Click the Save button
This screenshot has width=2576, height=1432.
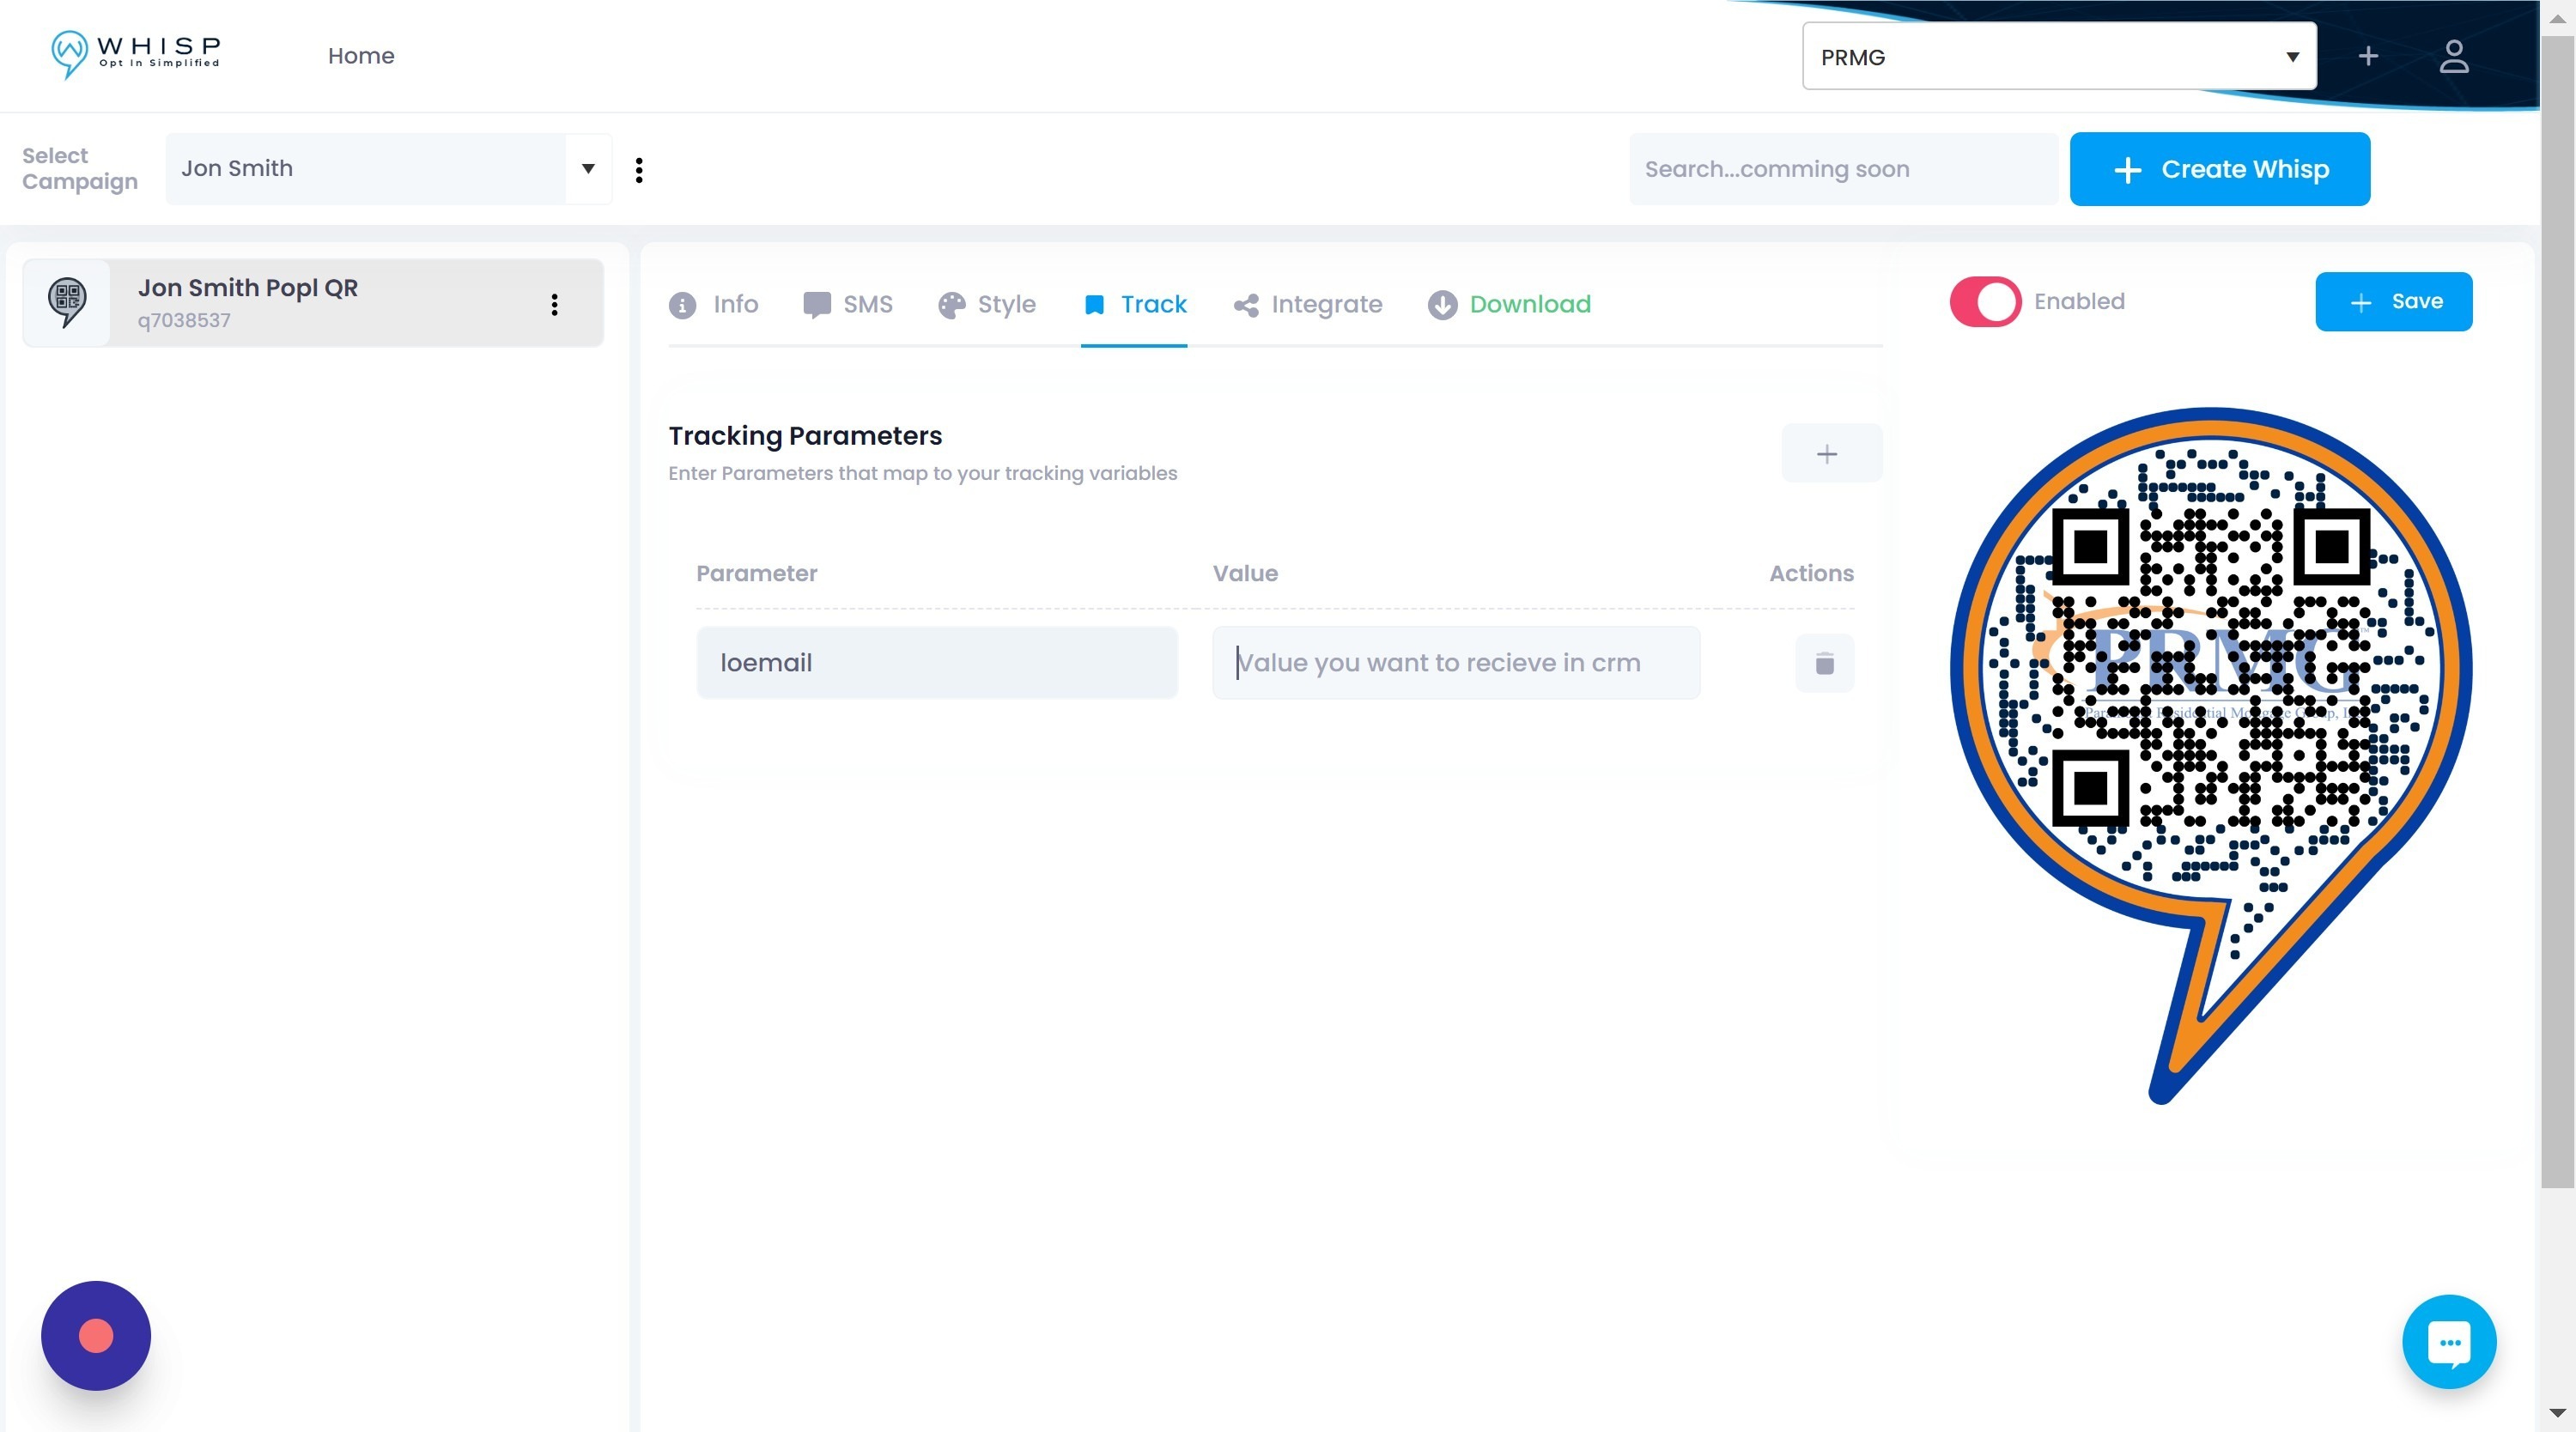click(2394, 301)
